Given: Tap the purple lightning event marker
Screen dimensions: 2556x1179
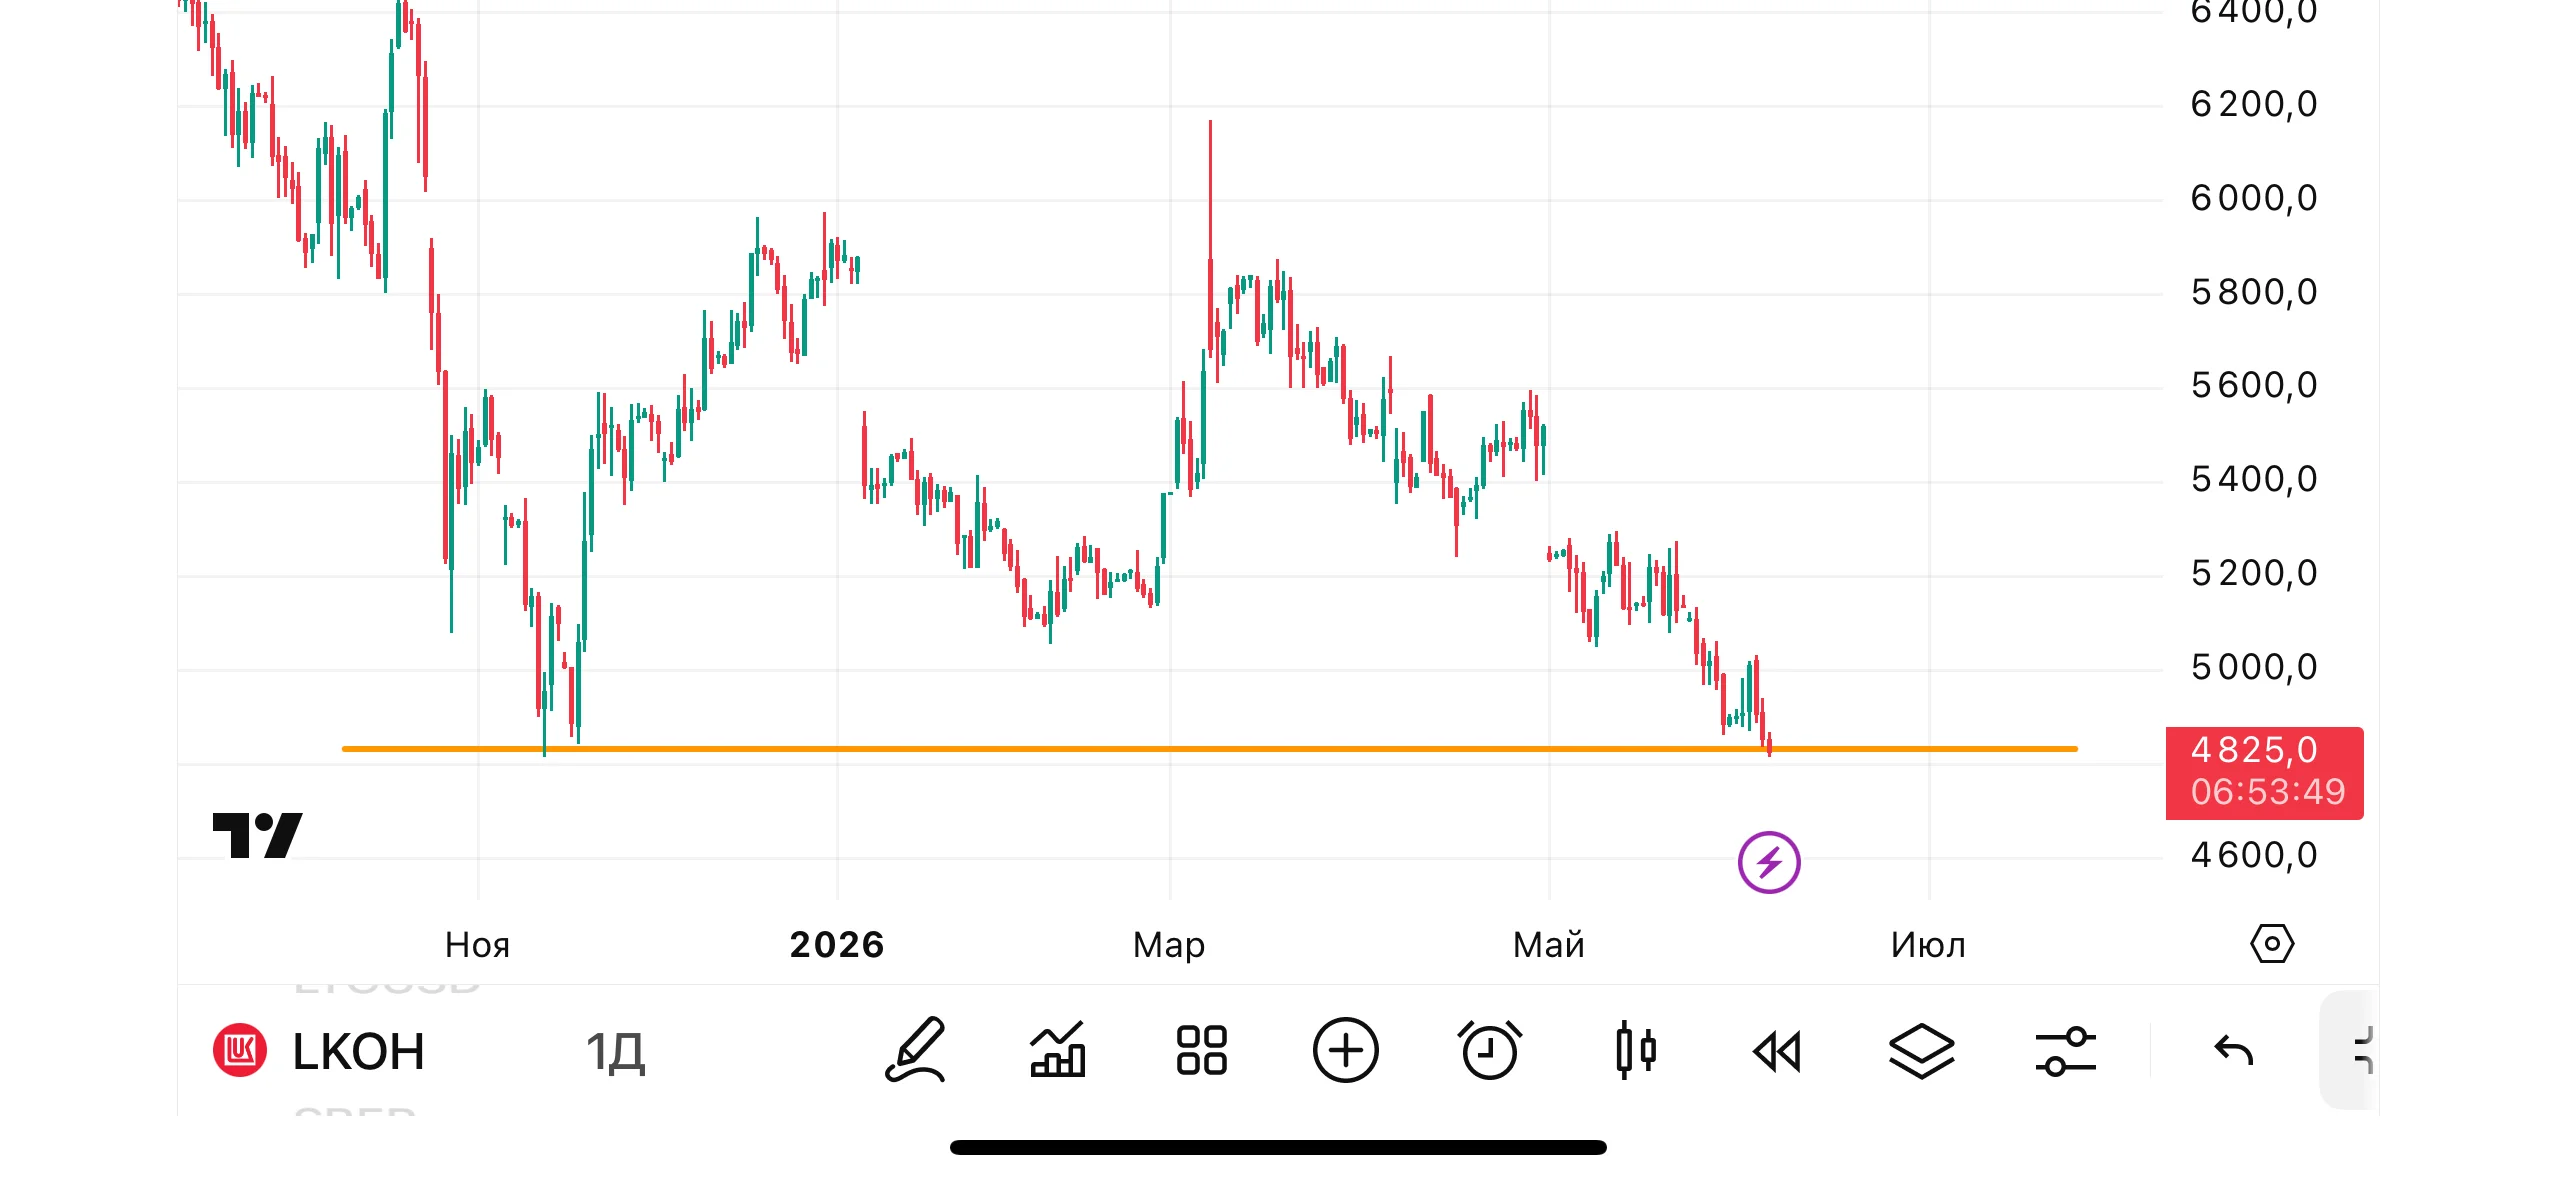Looking at the screenshot, I should [x=1769, y=862].
